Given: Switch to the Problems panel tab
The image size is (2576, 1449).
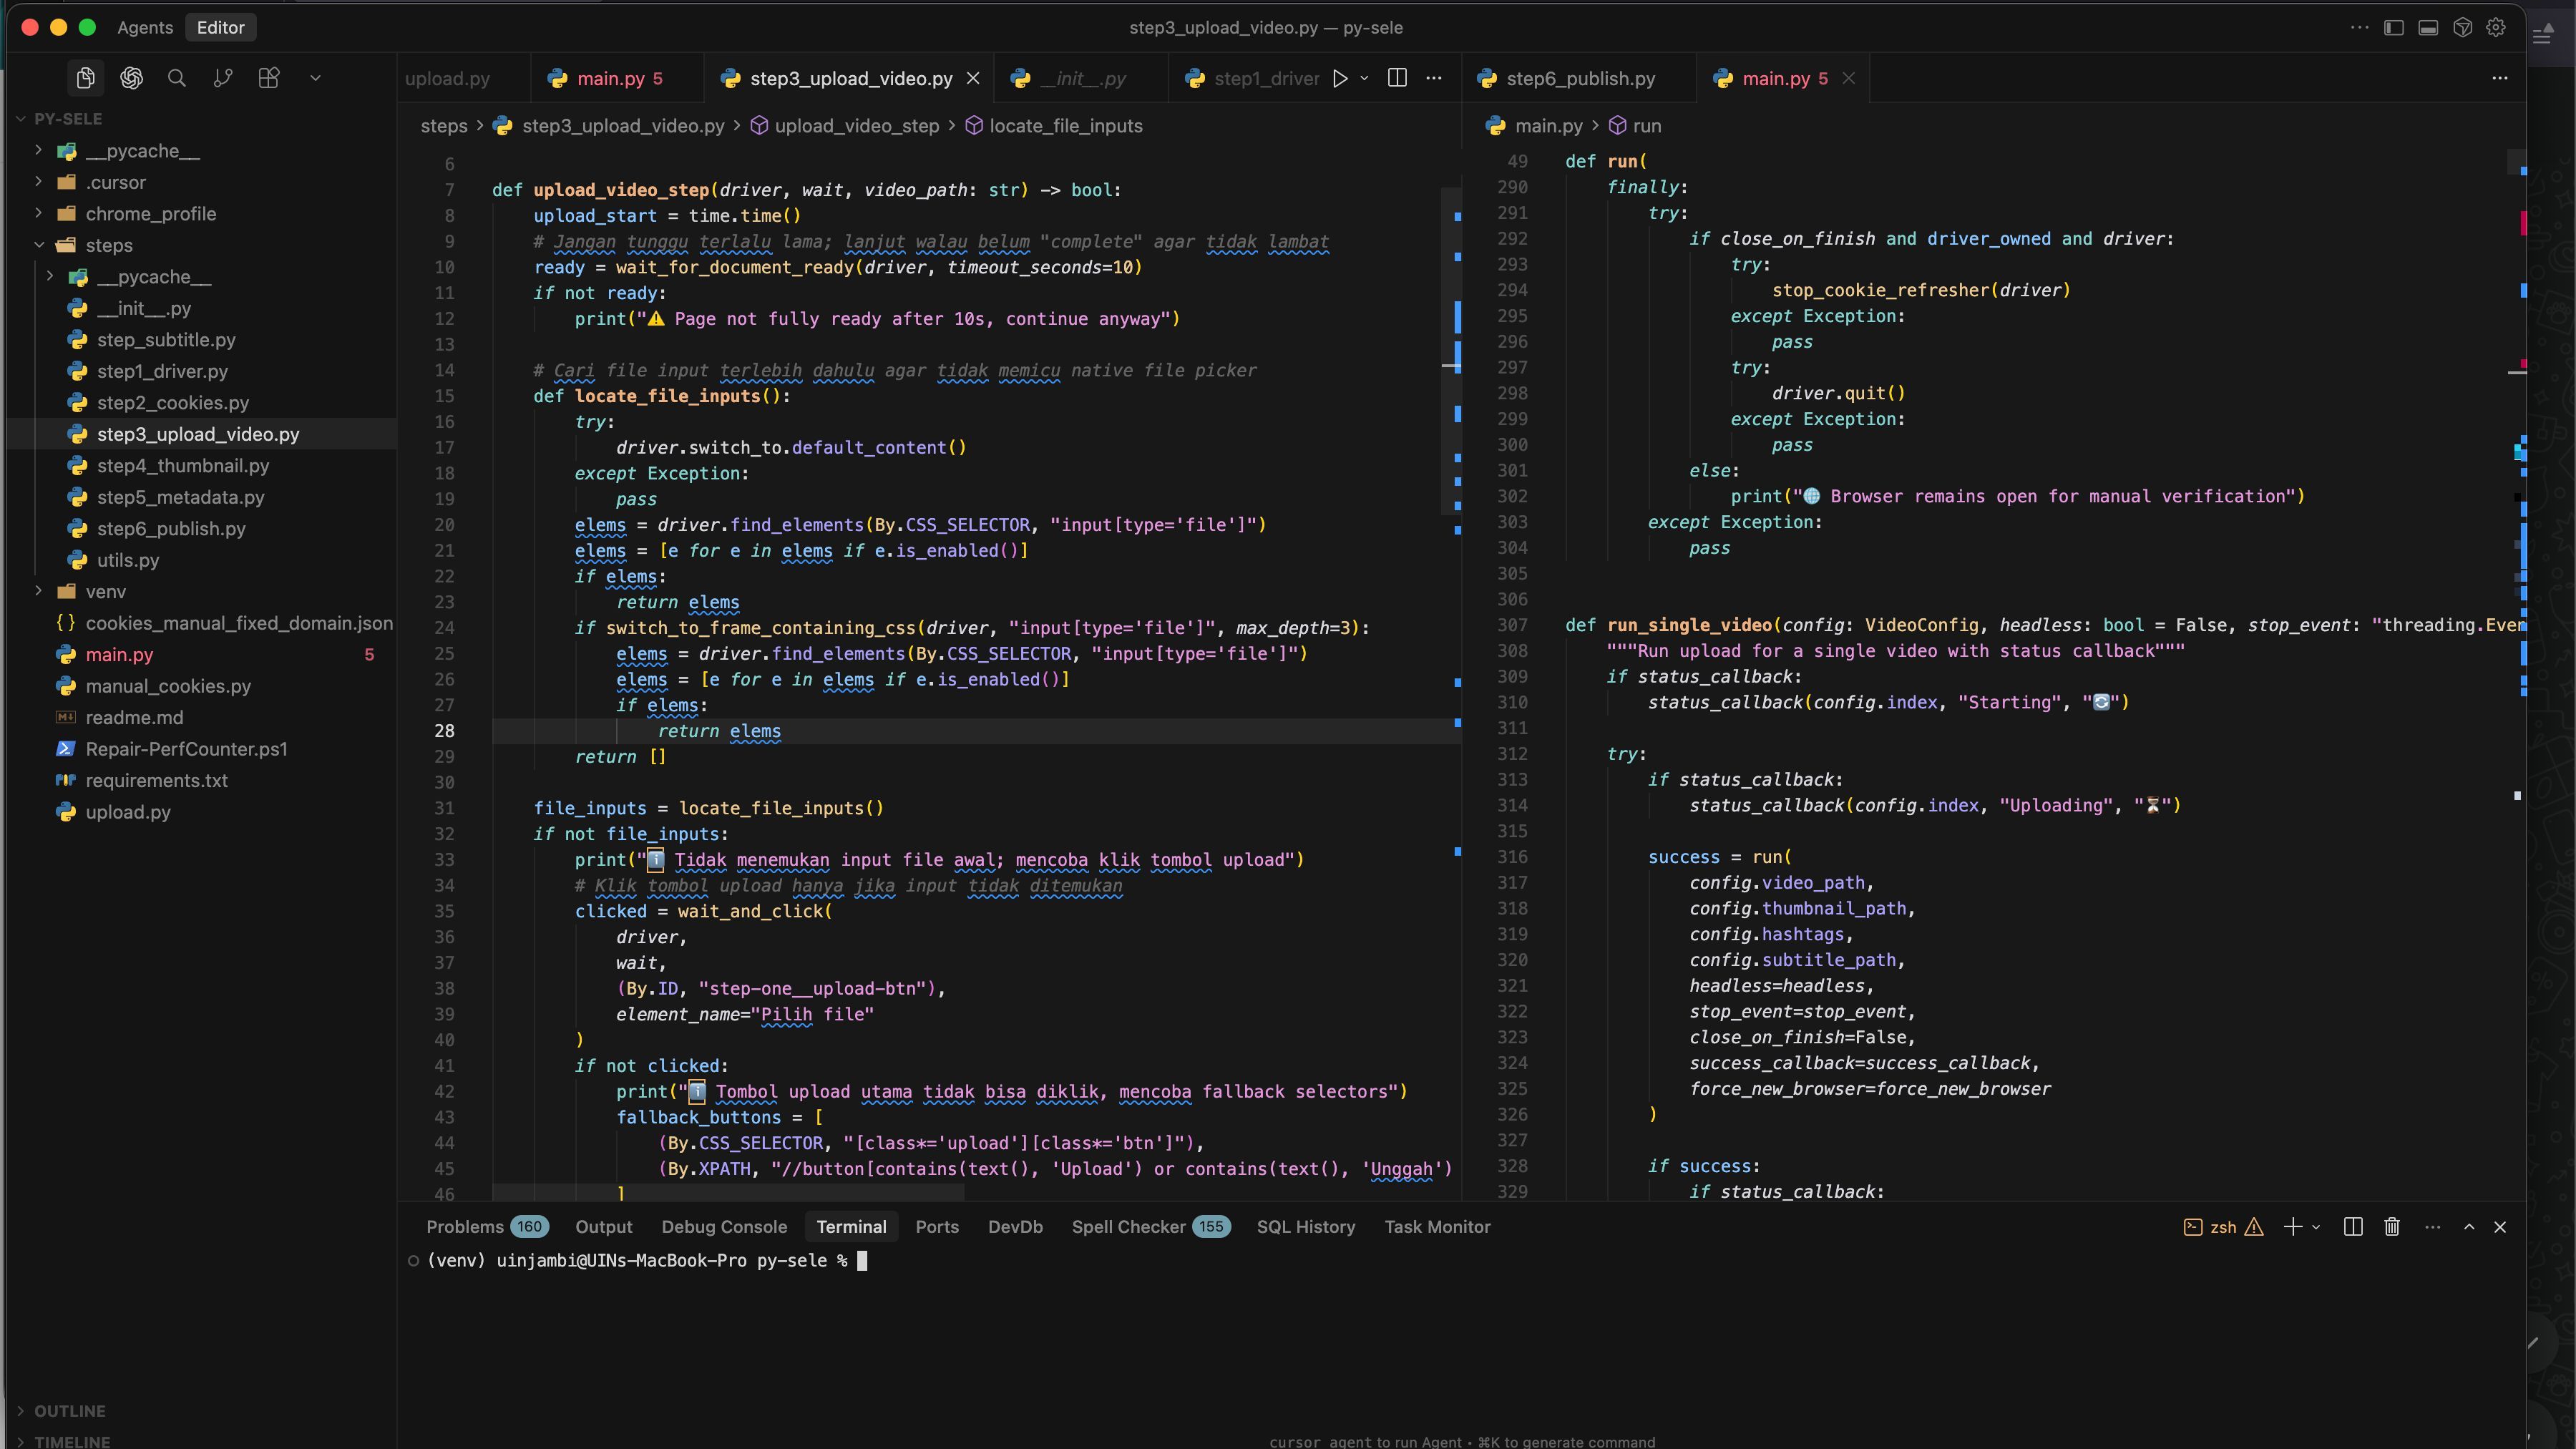Looking at the screenshot, I should click(465, 1227).
